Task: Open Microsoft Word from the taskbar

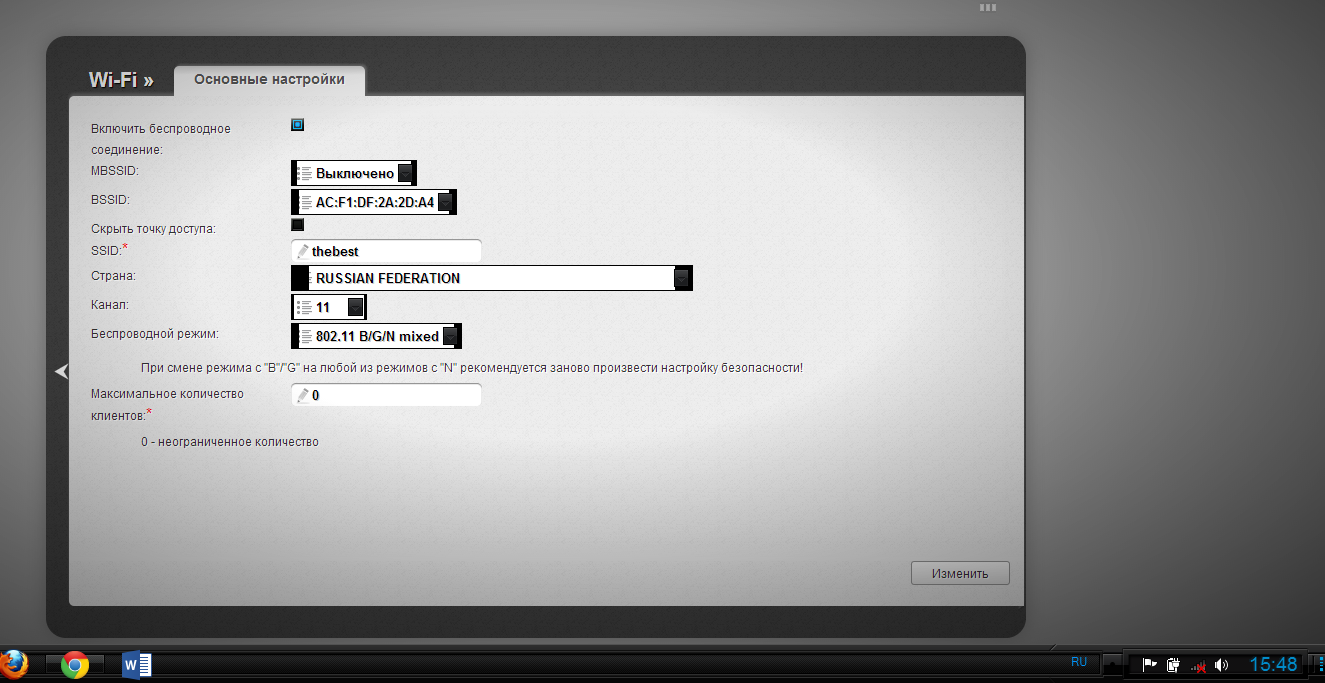Action: tap(136, 665)
